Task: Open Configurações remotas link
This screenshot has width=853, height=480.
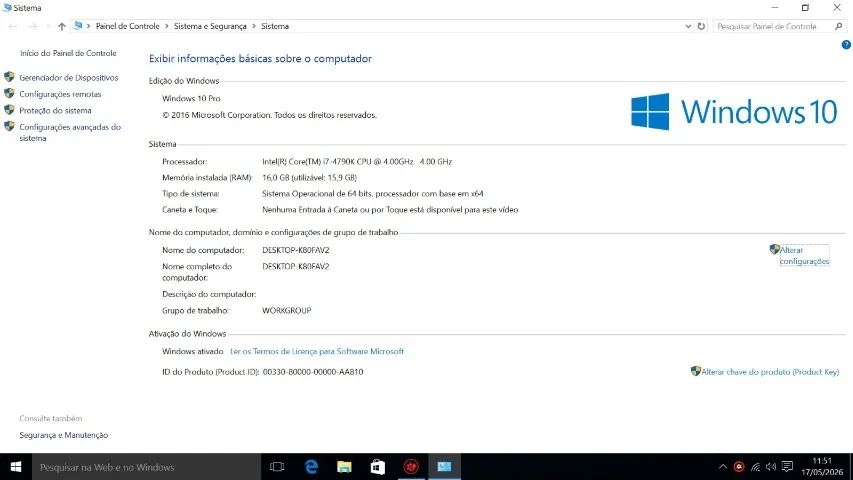Action: (60, 94)
